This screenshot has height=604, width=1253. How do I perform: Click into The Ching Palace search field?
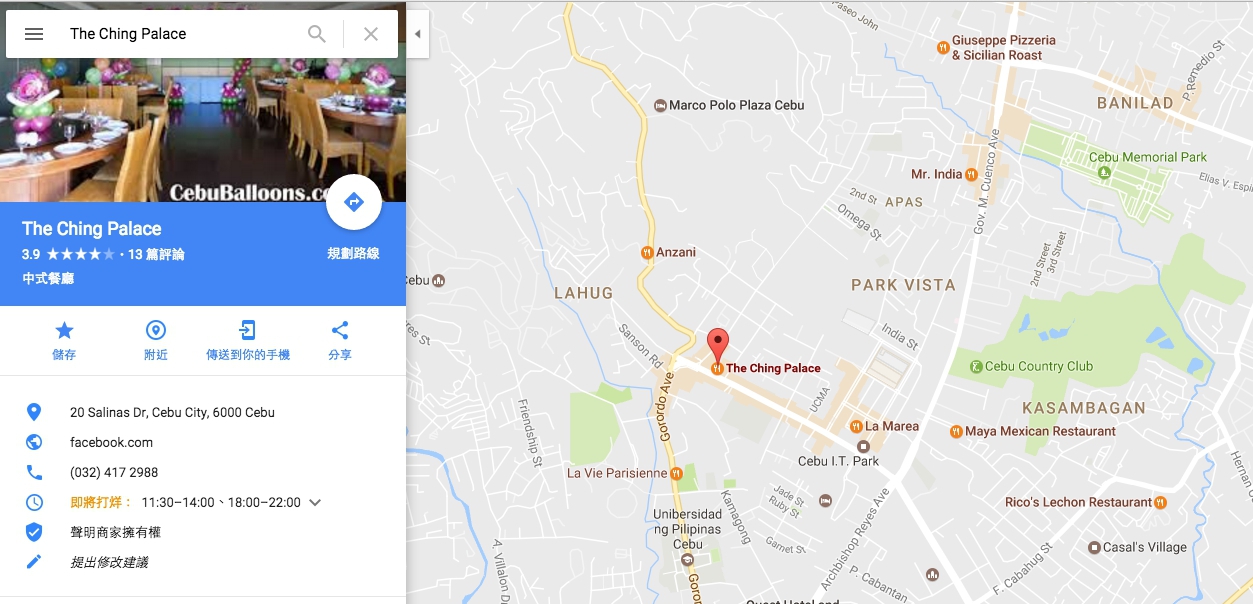[x=180, y=34]
